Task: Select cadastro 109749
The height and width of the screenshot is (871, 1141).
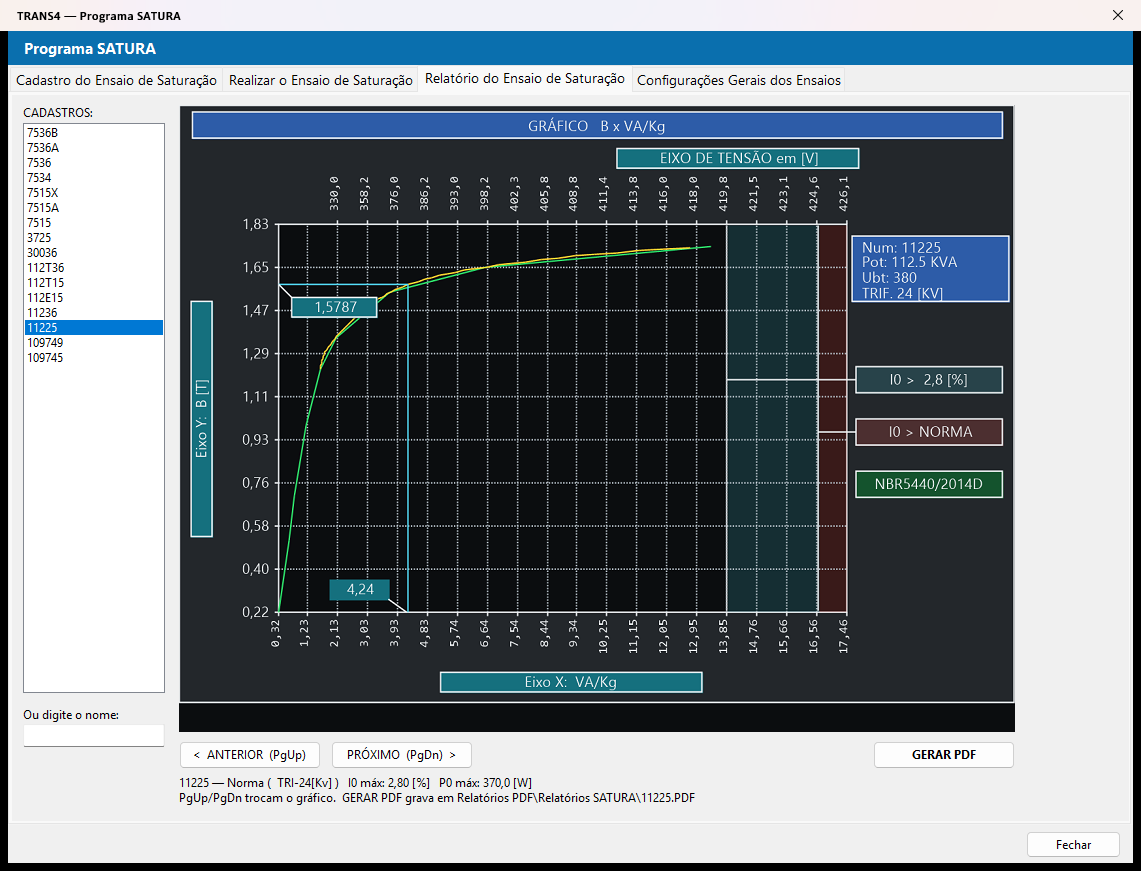Action: [94, 343]
